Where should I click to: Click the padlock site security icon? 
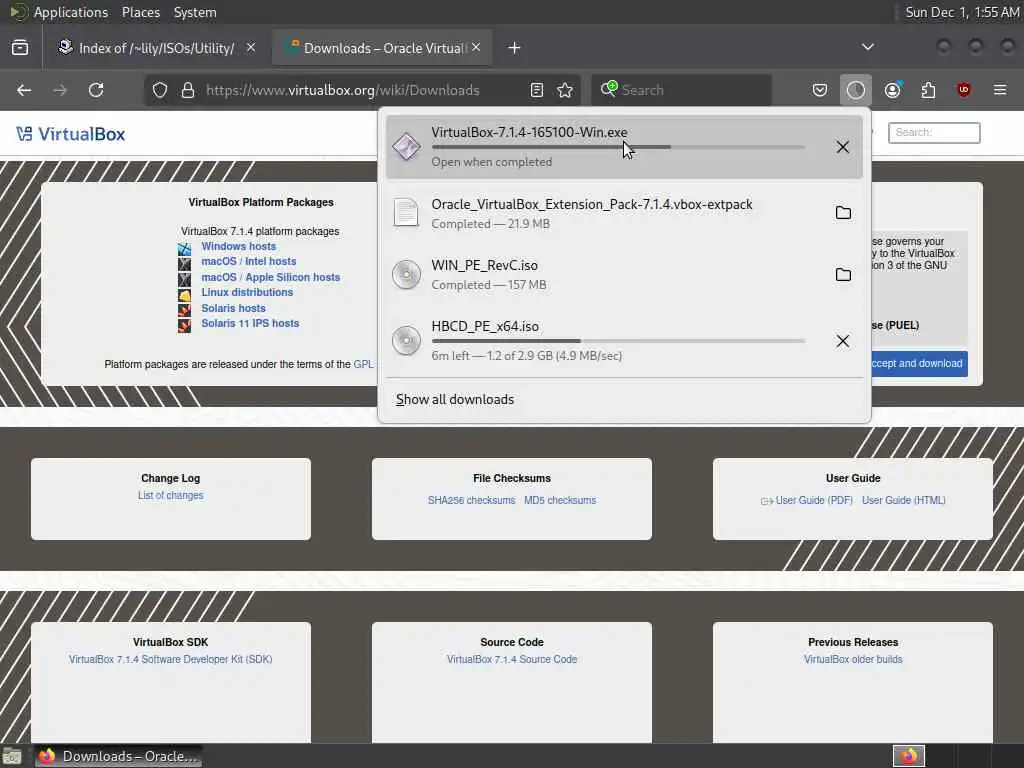pos(188,90)
